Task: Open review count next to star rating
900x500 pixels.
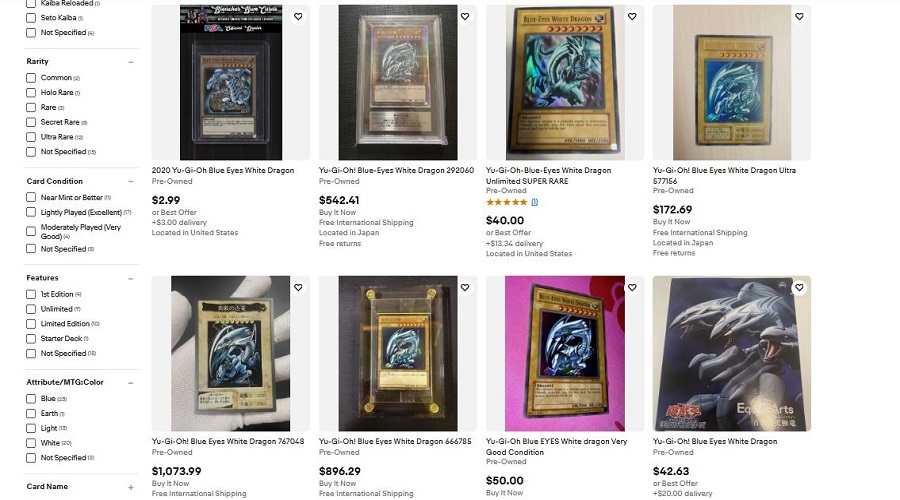Action: coord(534,202)
